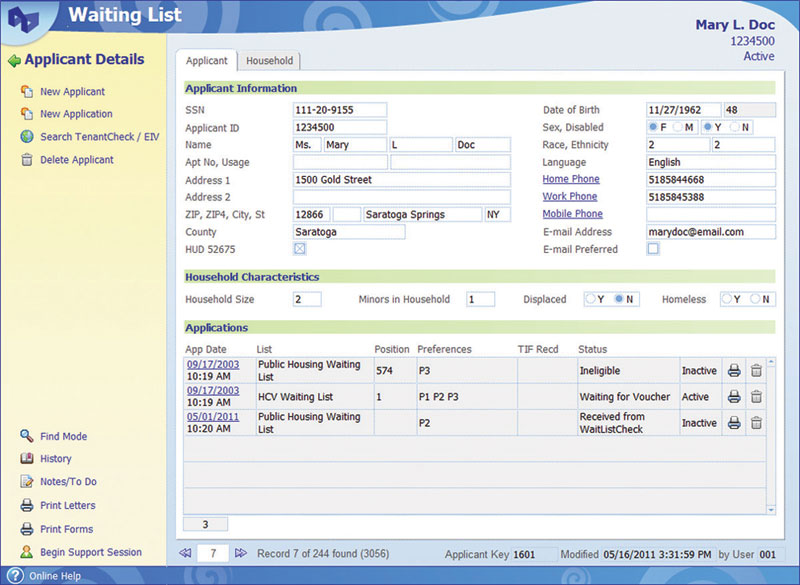Select Y for Displaced
The width and height of the screenshot is (800, 585).
click(592, 299)
